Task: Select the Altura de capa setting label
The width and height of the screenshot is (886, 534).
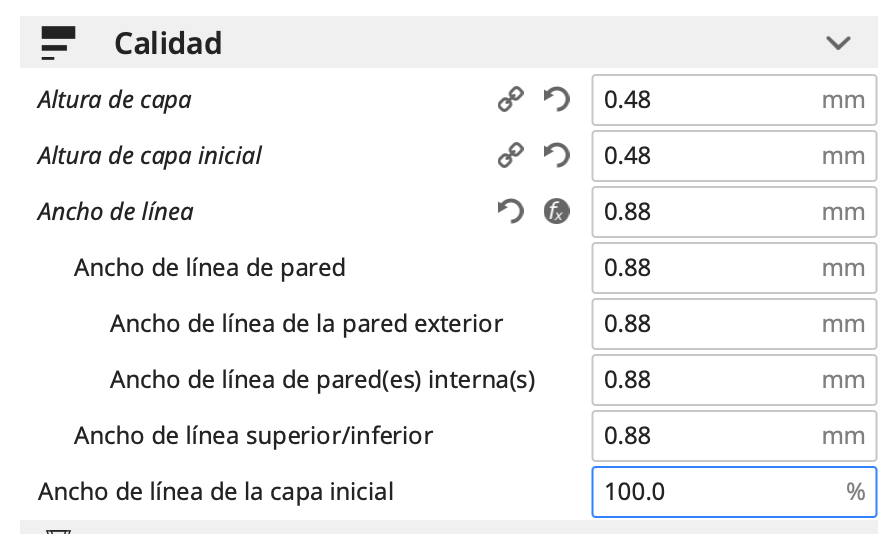Action: point(114,100)
